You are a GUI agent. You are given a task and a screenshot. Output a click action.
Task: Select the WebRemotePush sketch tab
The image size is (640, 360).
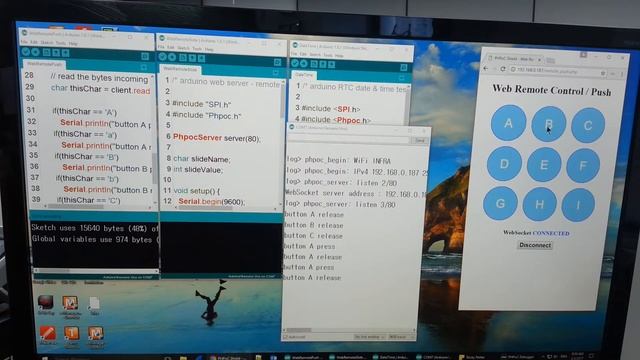point(44,64)
